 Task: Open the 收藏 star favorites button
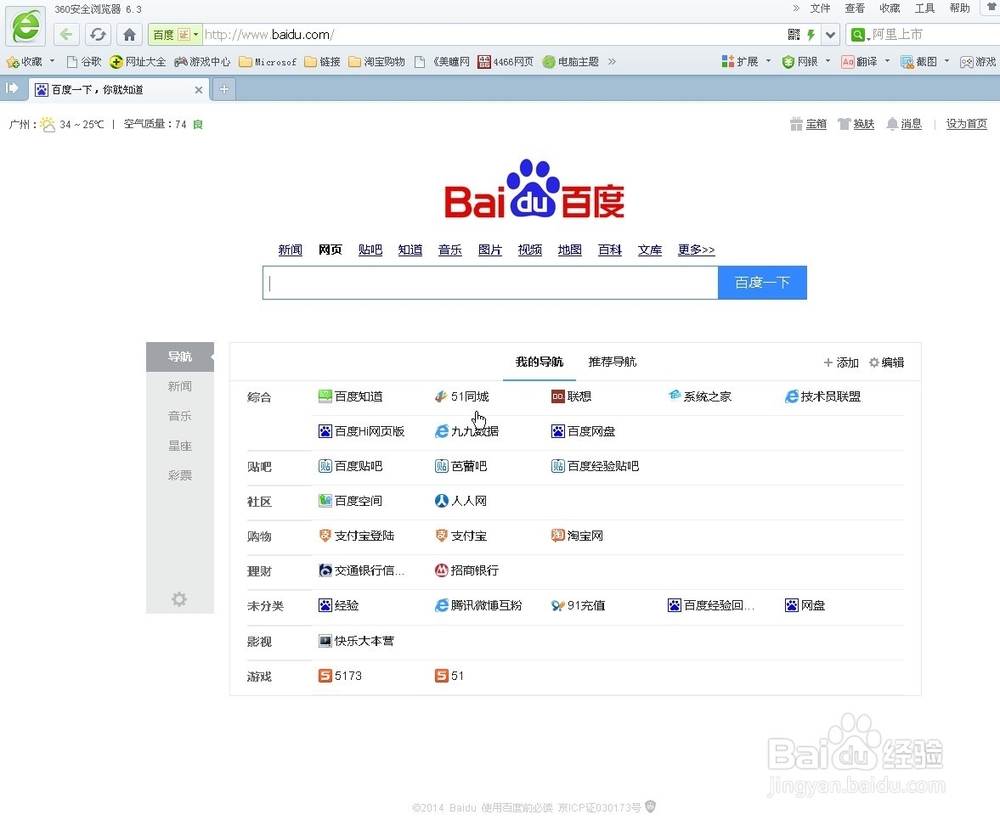pos(24,62)
